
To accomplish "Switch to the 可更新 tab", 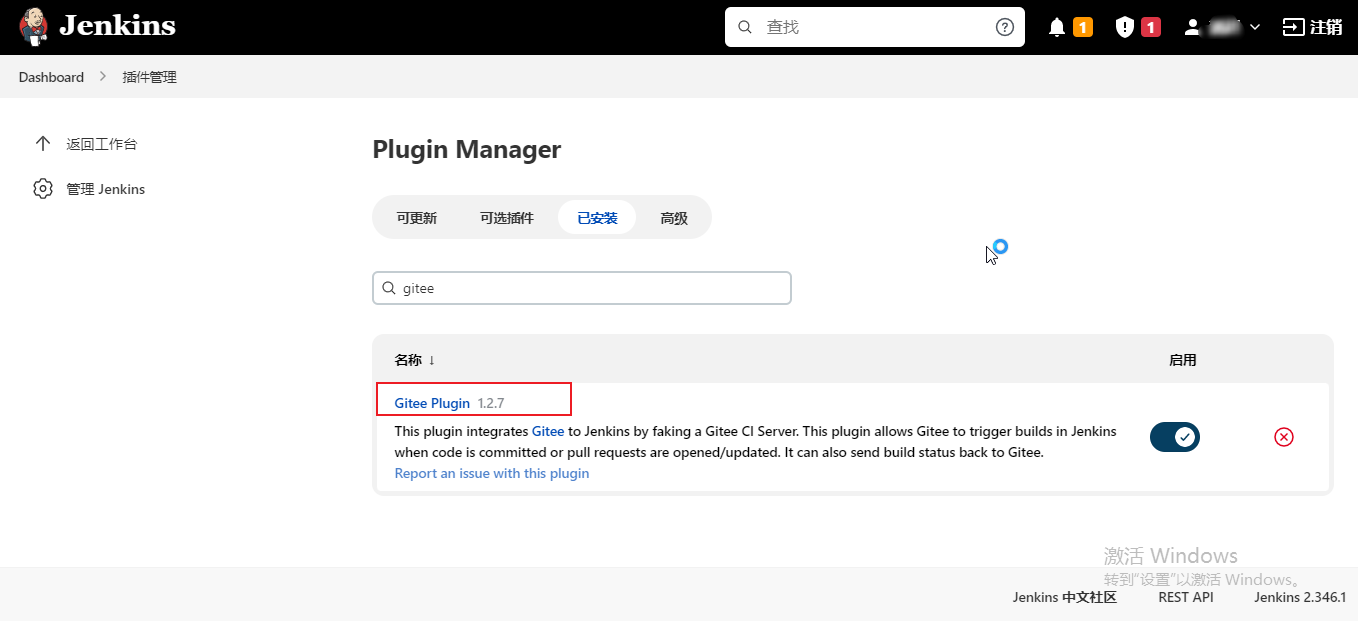I will point(418,217).
